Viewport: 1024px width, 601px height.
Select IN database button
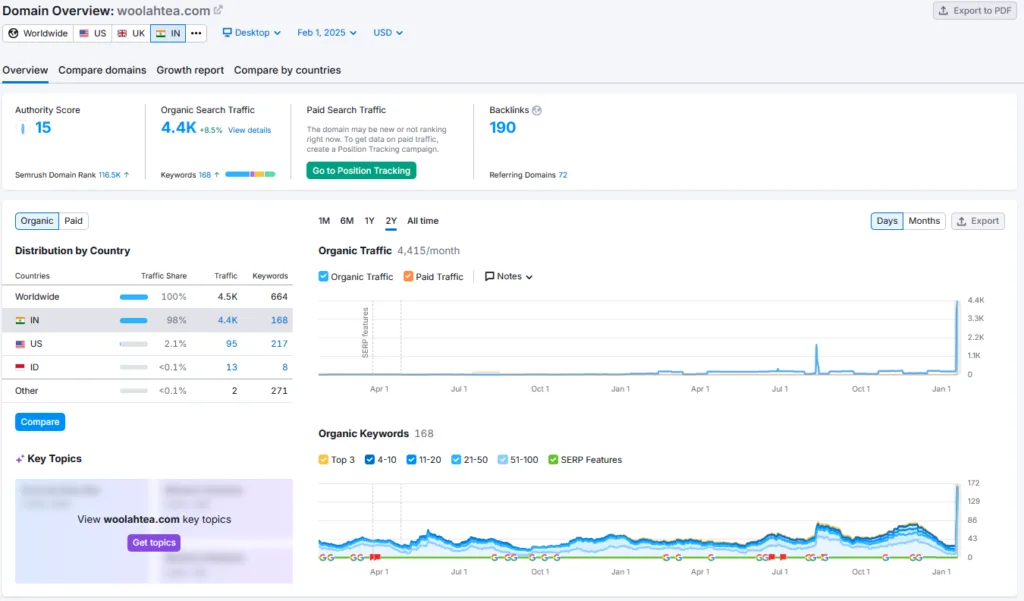click(x=168, y=33)
